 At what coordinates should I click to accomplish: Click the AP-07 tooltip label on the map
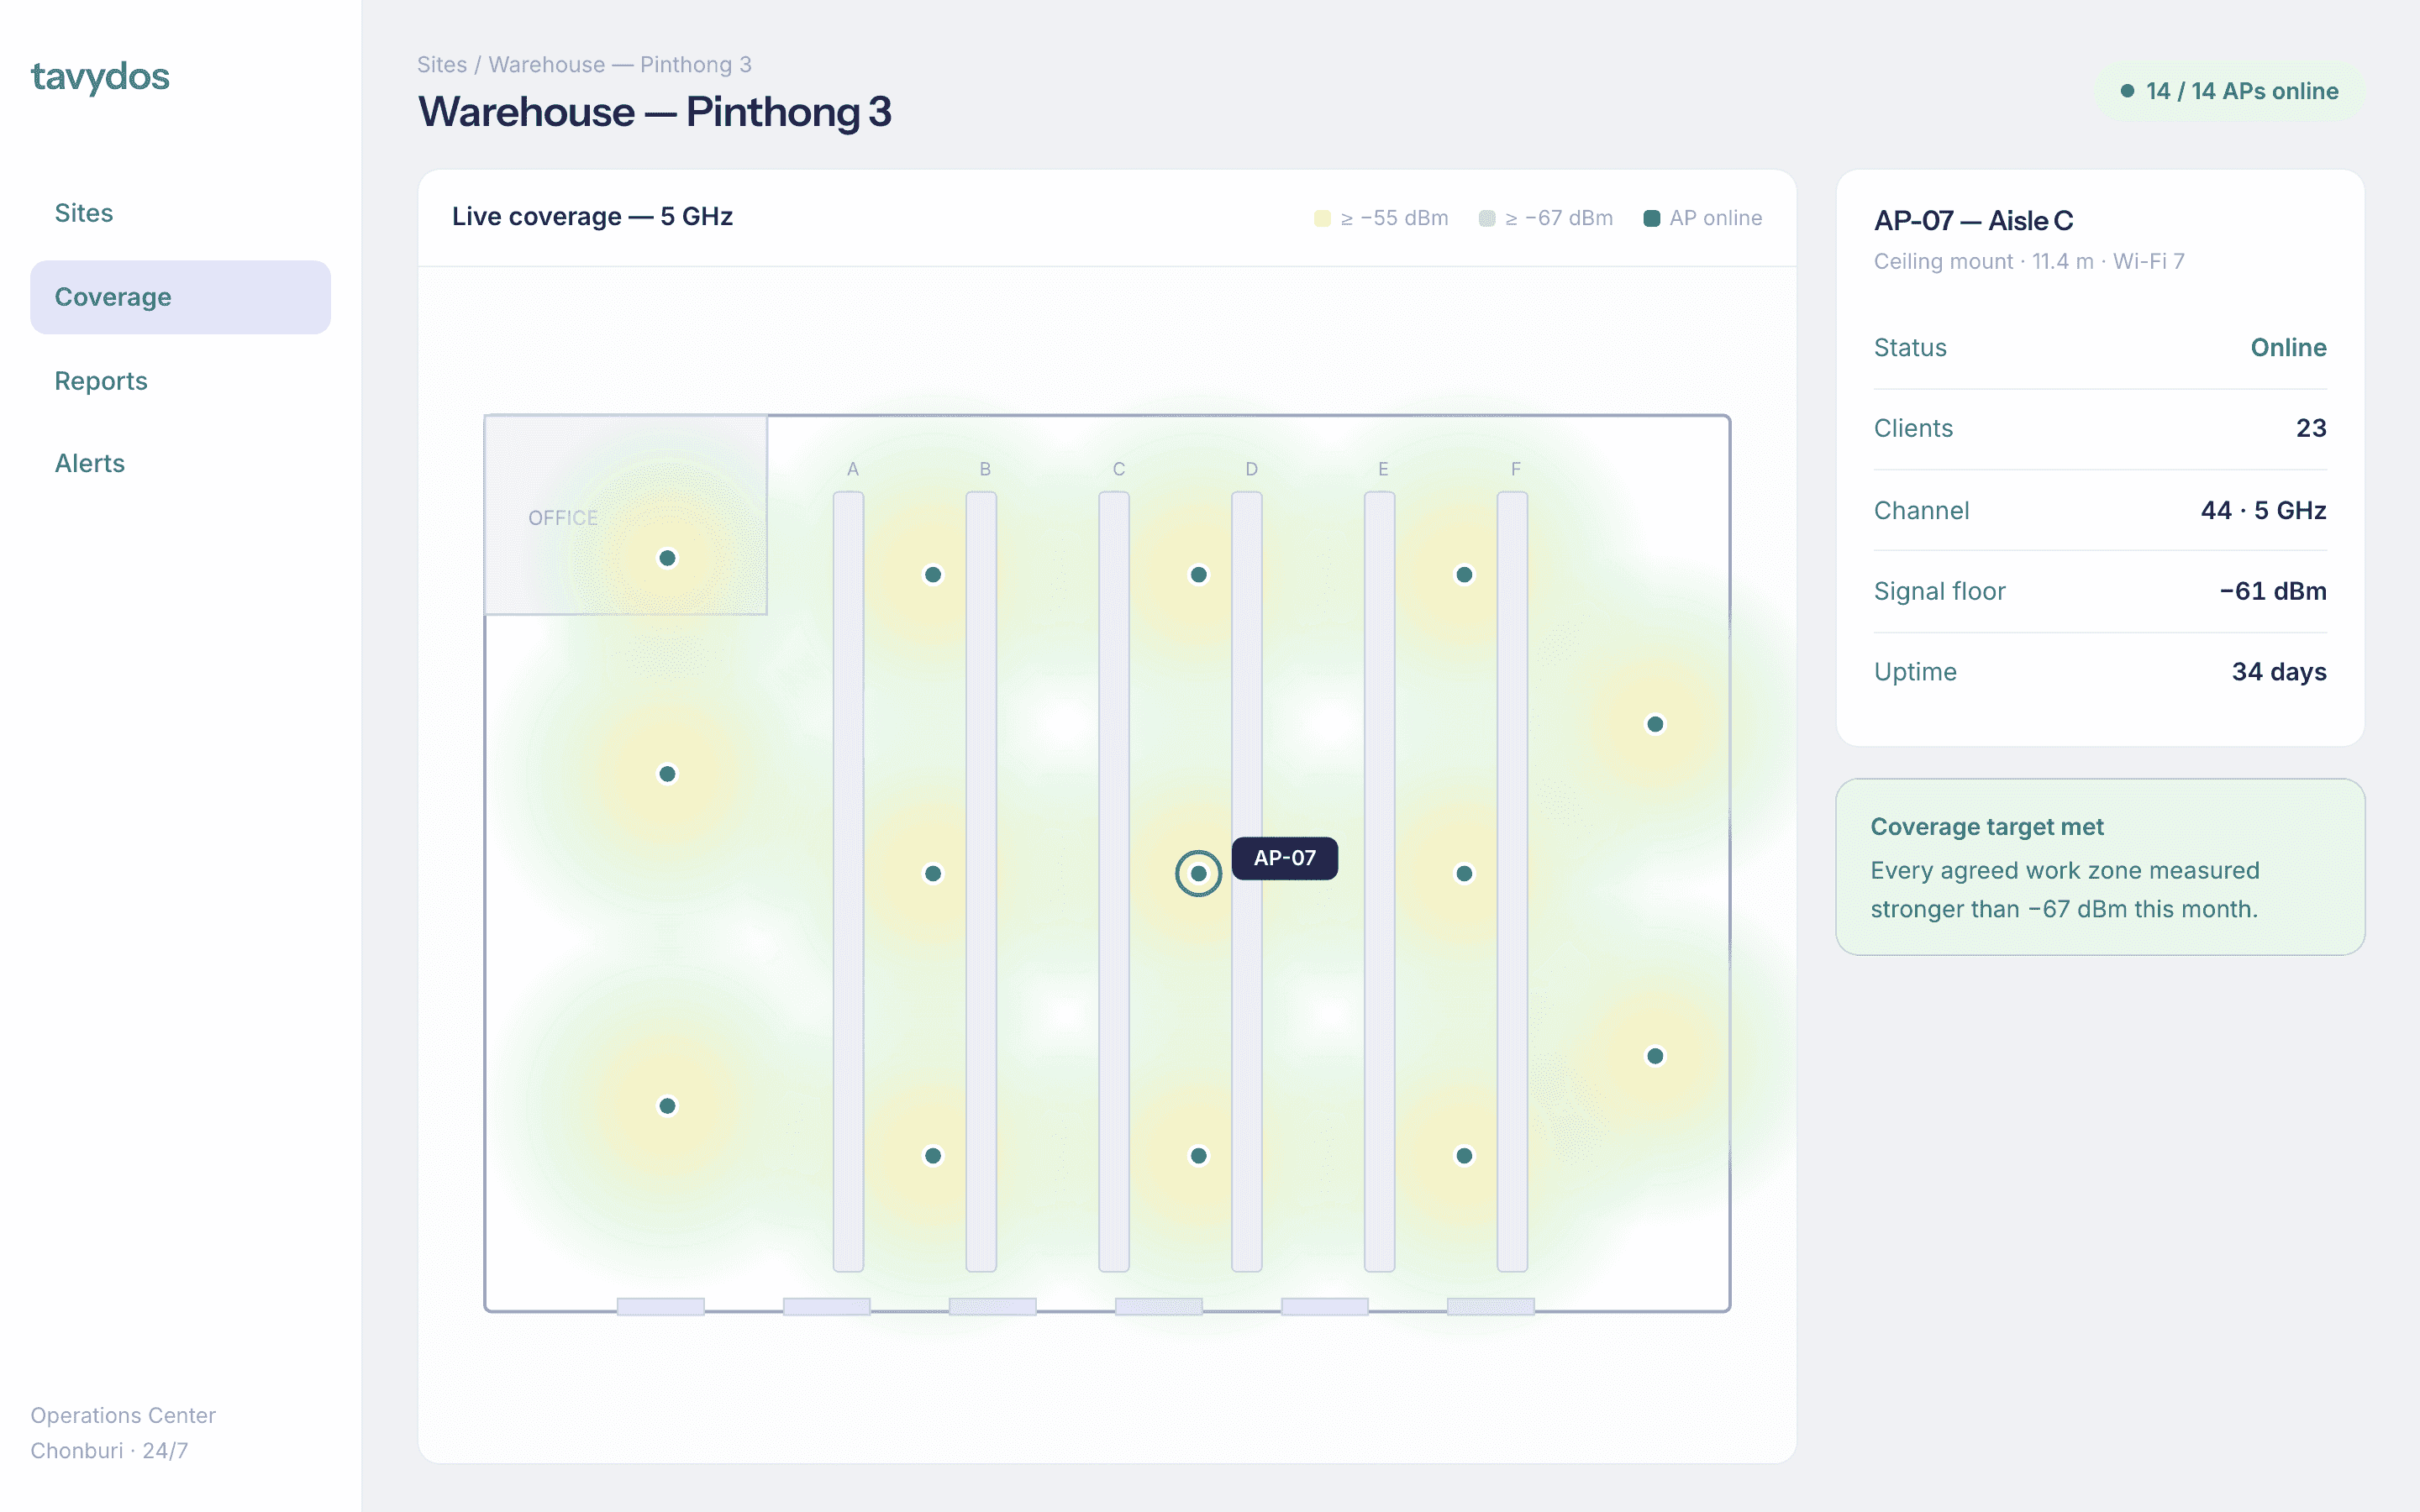[x=1284, y=858]
